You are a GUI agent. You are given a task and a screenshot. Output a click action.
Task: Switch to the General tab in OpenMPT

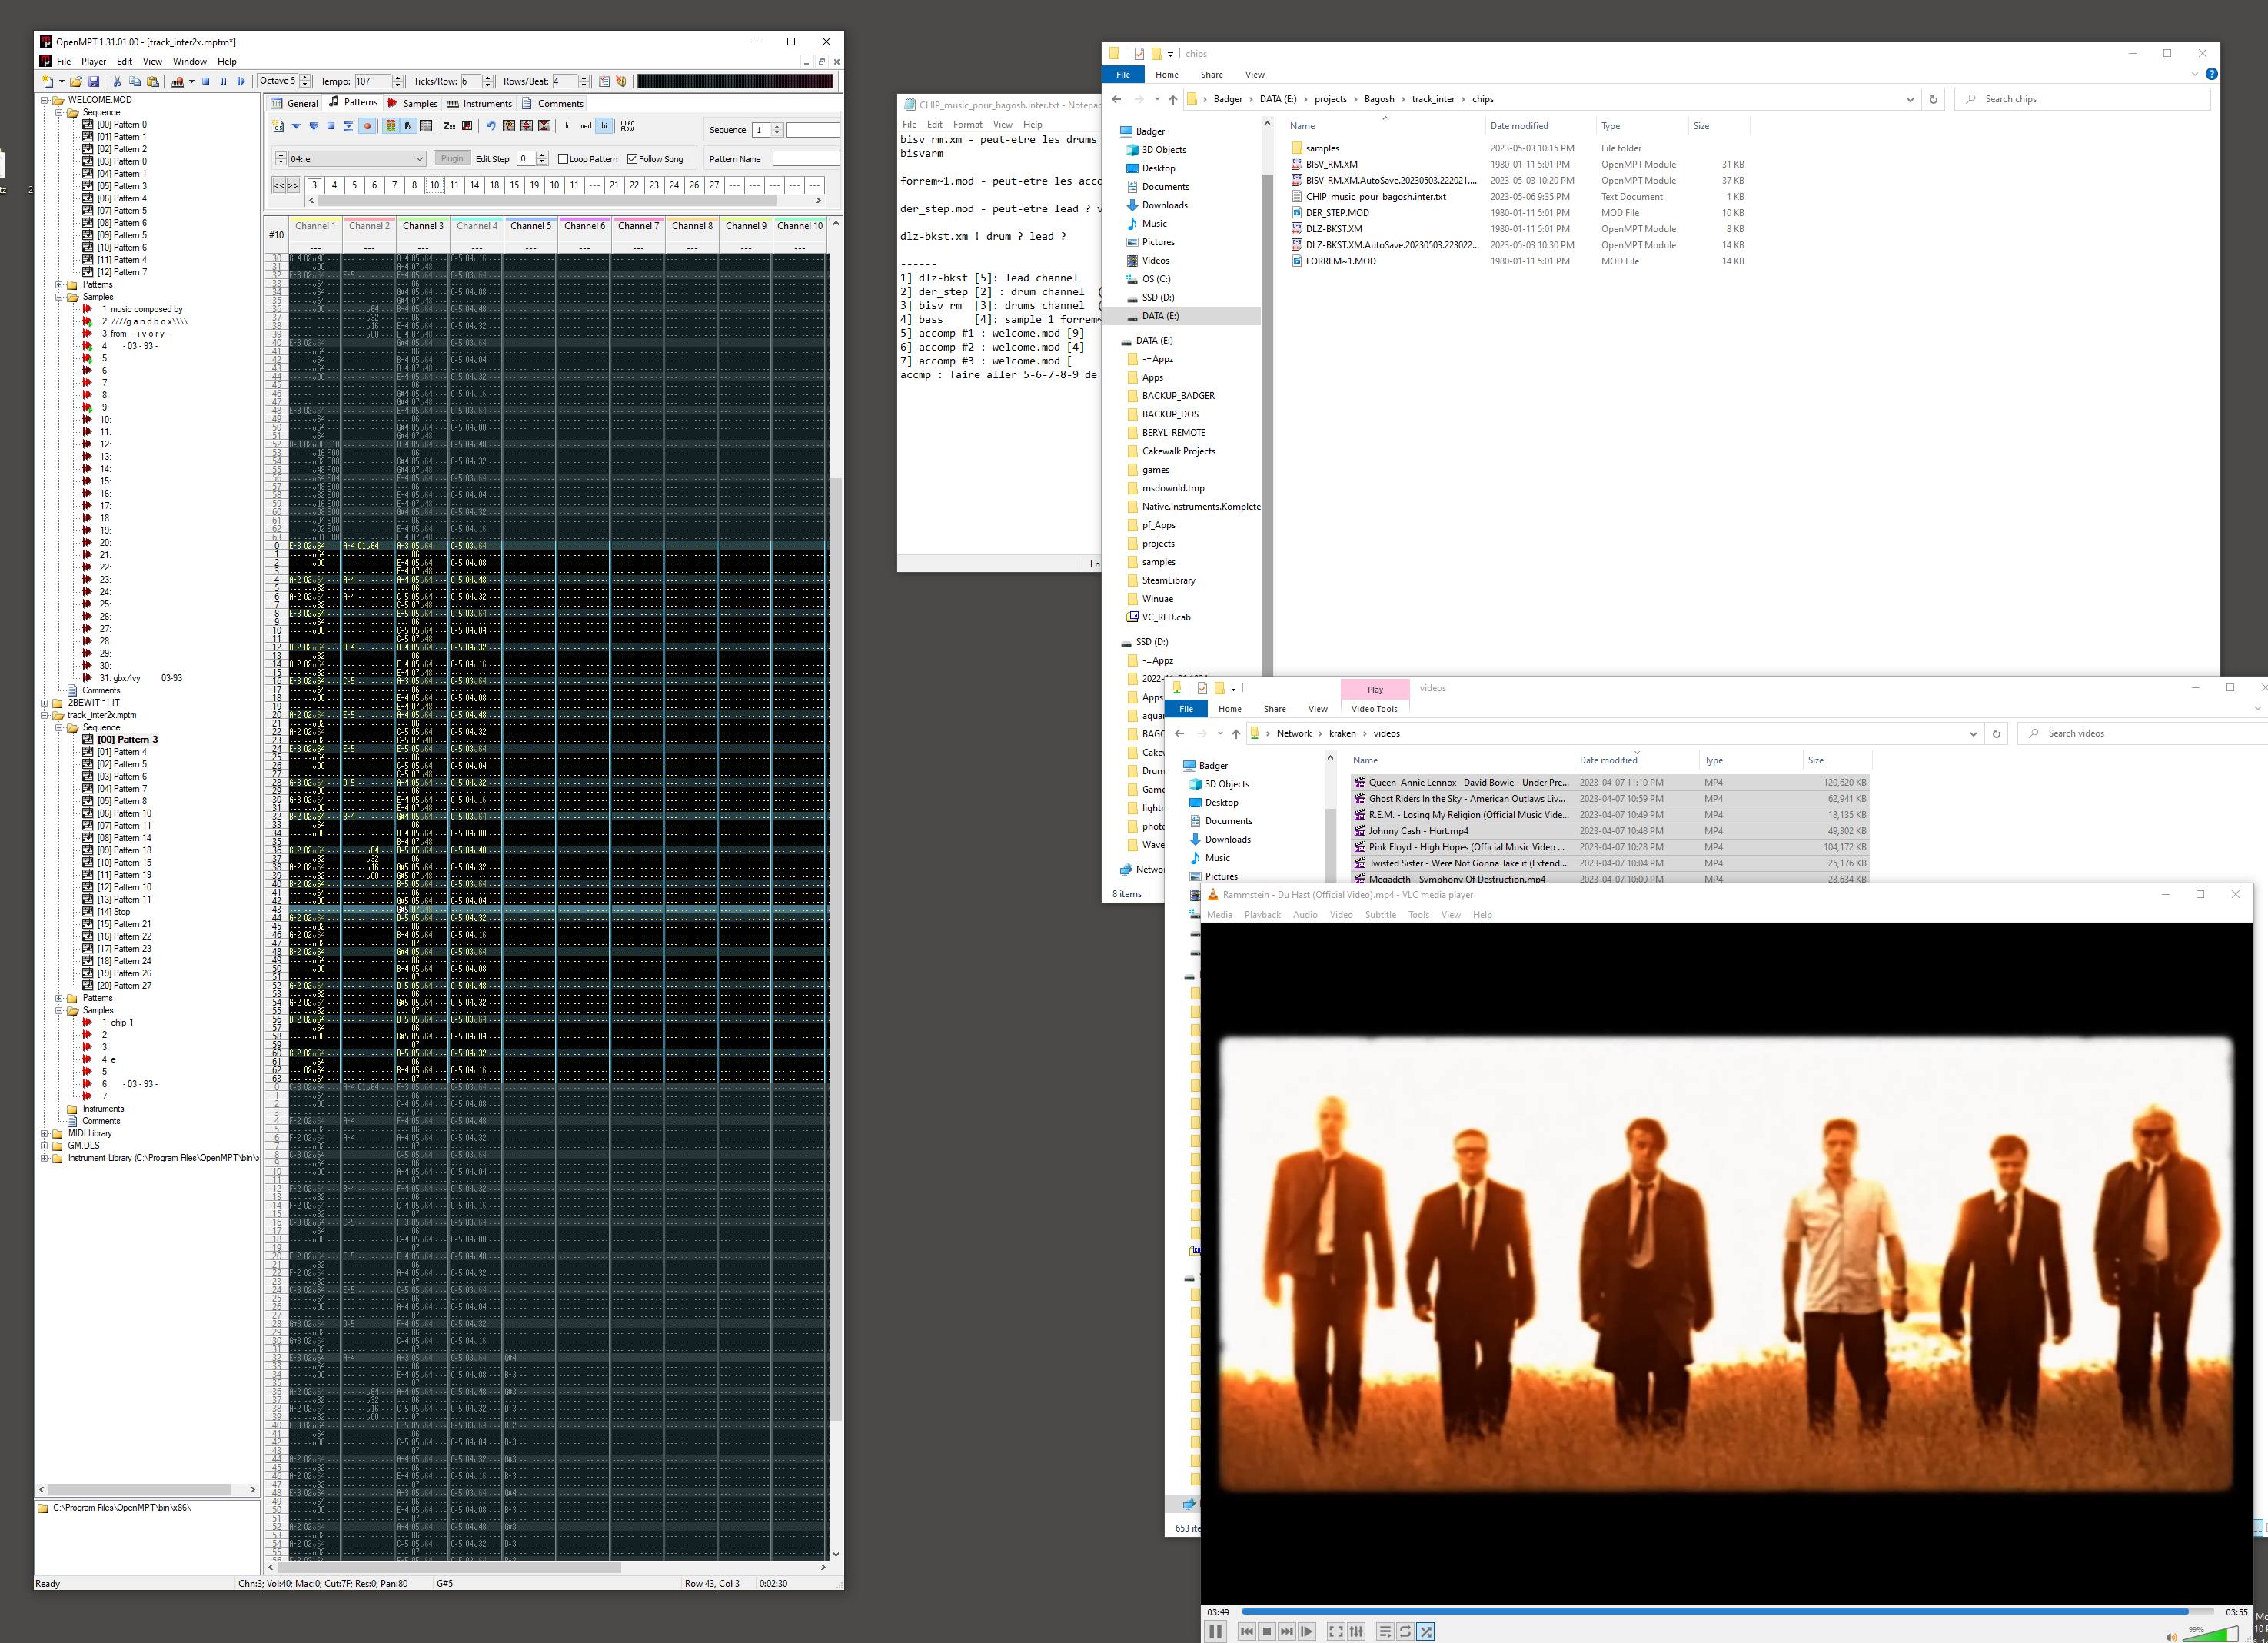pyautogui.click(x=294, y=103)
